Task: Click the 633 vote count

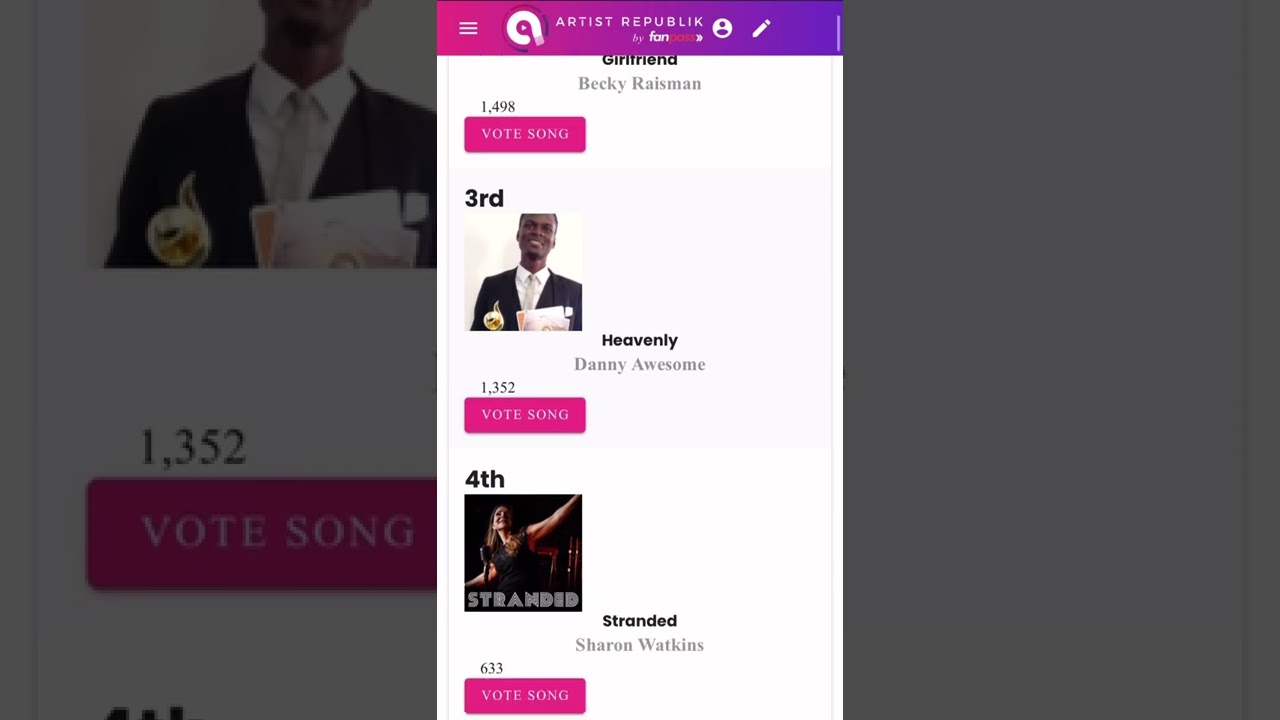Action: click(x=491, y=669)
